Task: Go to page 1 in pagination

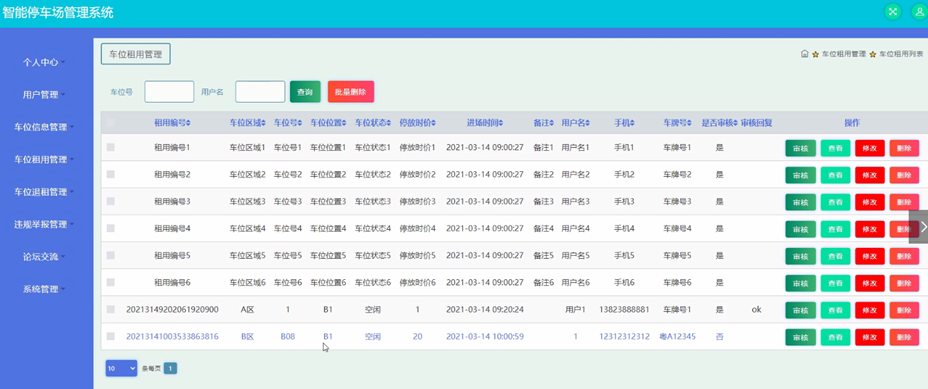Action: pos(170,368)
